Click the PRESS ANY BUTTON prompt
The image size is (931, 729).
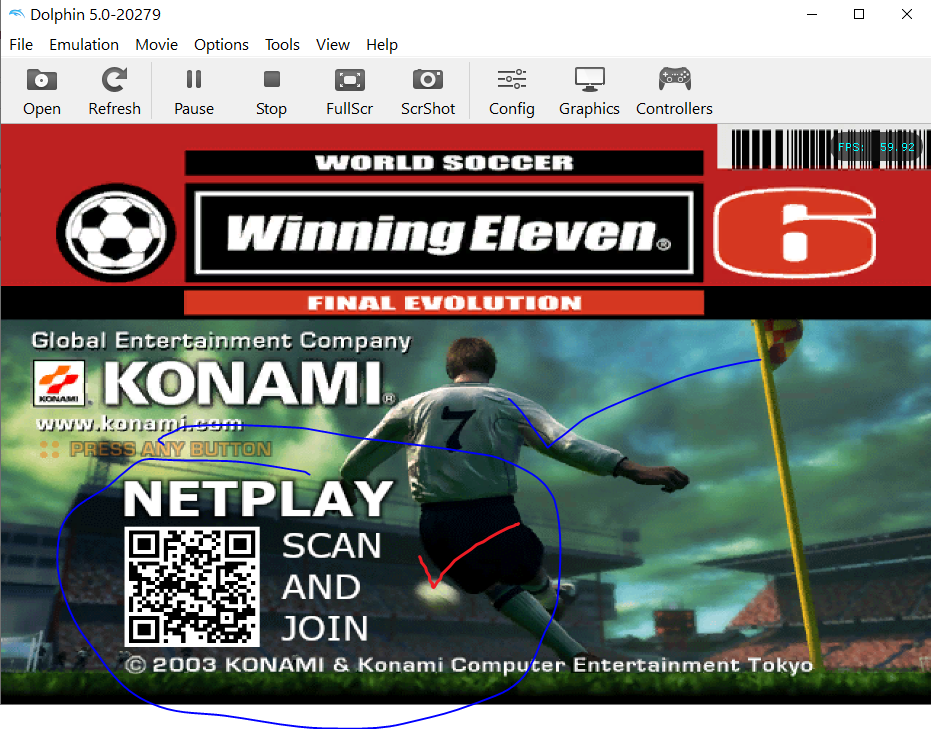(x=170, y=449)
